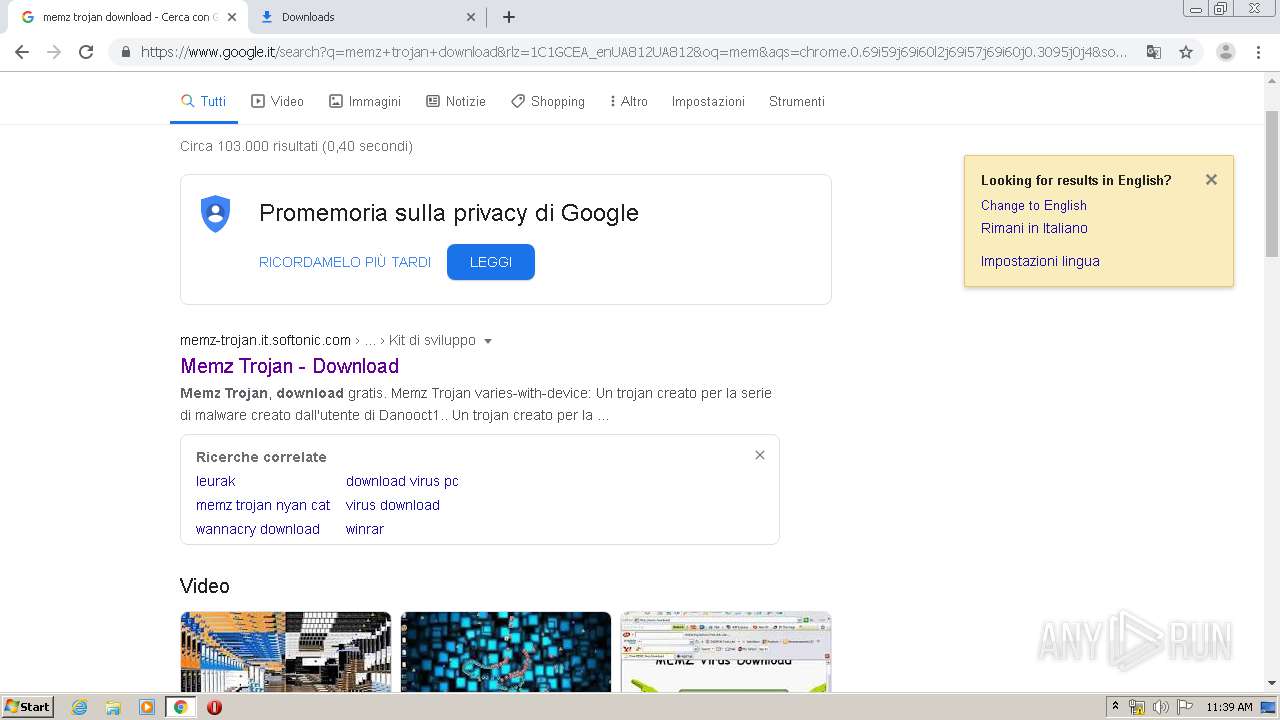
Task: Click the red Opera-style taskbar icon
Action: pyautogui.click(x=214, y=707)
